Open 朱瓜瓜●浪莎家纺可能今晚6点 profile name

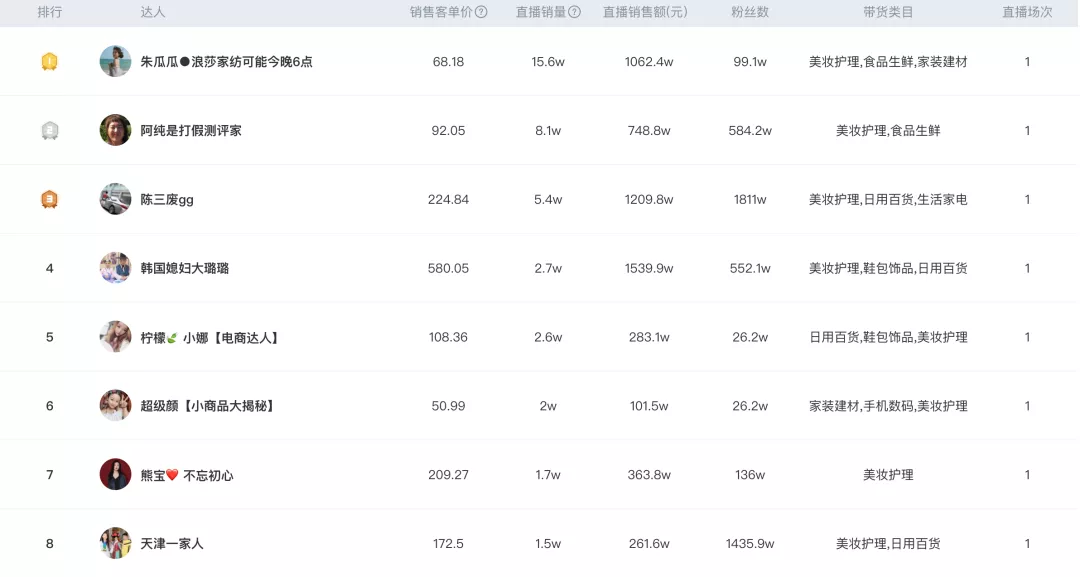click(227, 62)
